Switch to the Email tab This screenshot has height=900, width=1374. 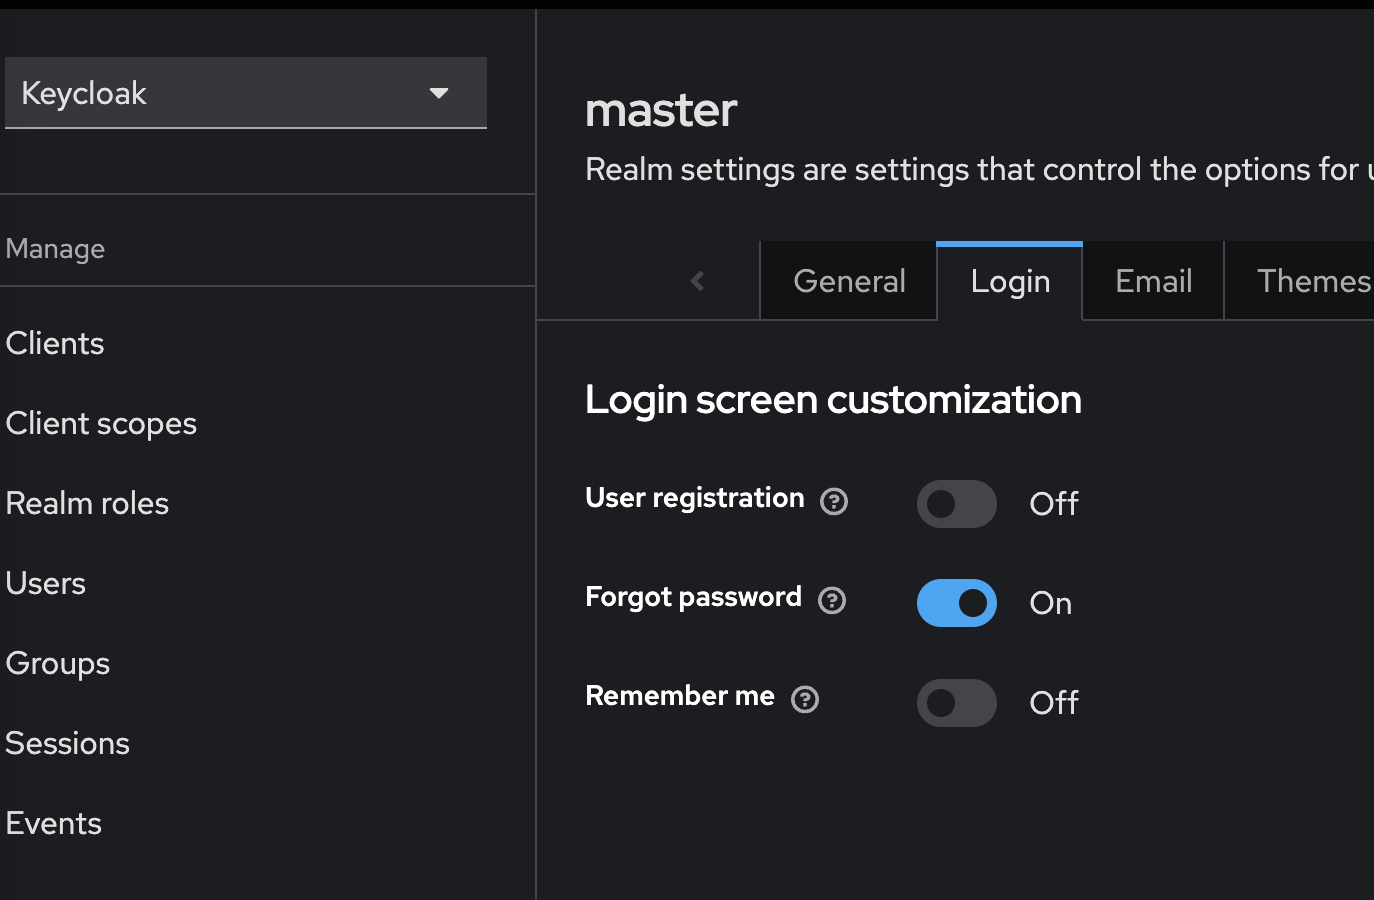pos(1153,281)
